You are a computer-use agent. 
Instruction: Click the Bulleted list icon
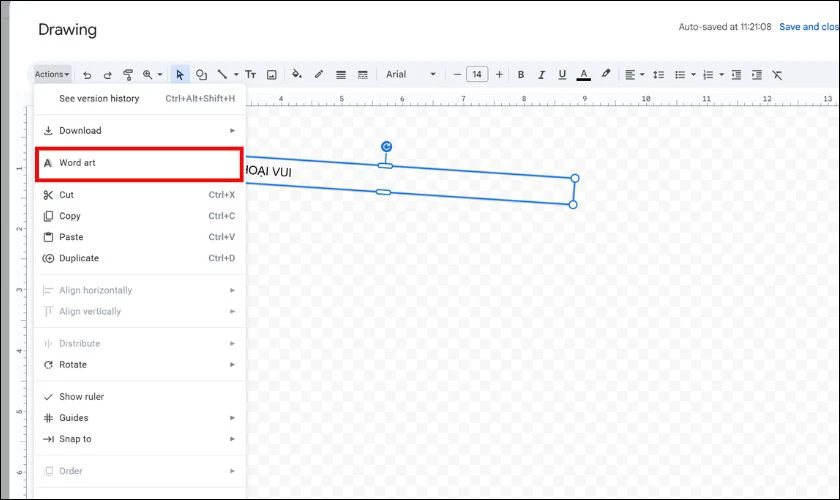pos(680,74)
